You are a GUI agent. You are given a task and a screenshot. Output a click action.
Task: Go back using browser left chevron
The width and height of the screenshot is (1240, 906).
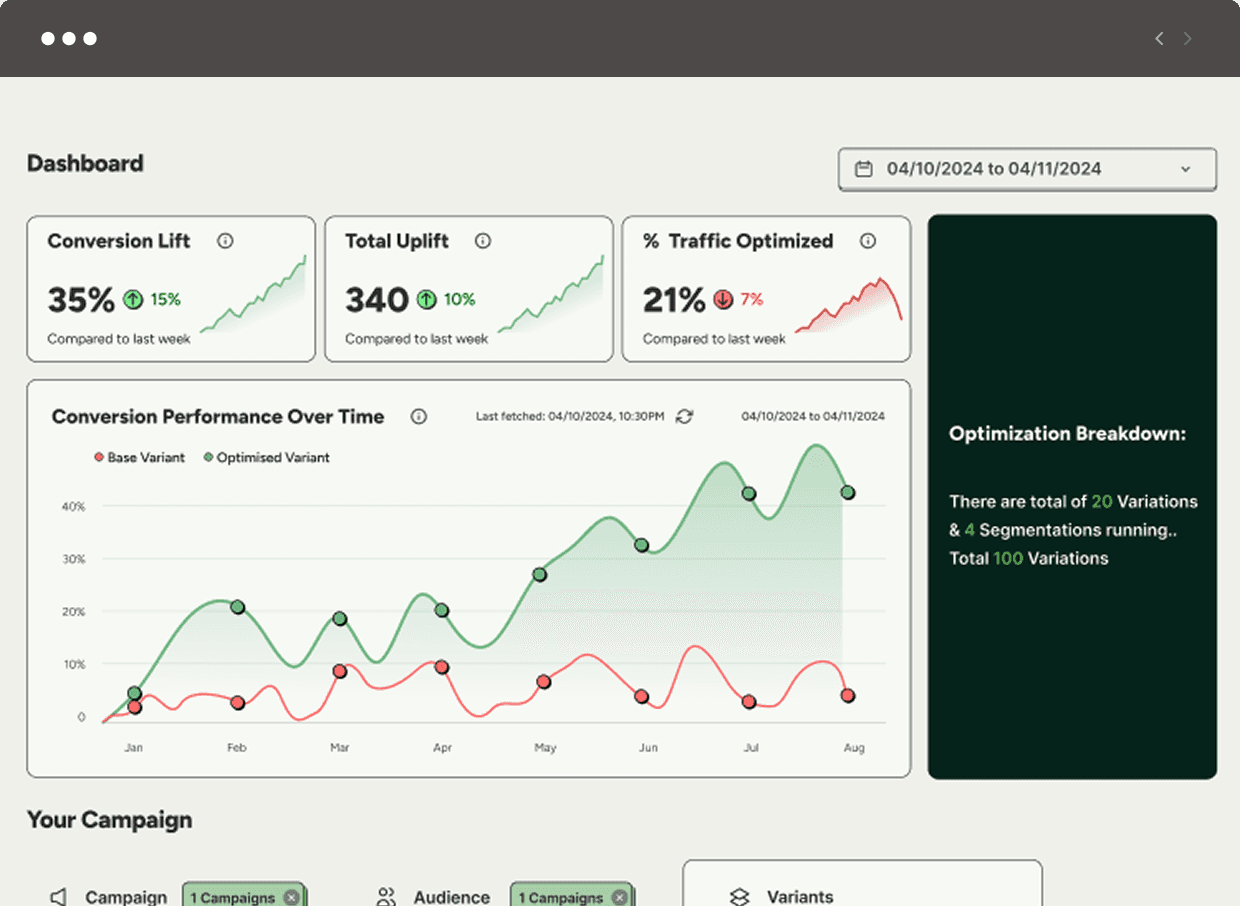pyautogui.click(x=1159, y=39)
